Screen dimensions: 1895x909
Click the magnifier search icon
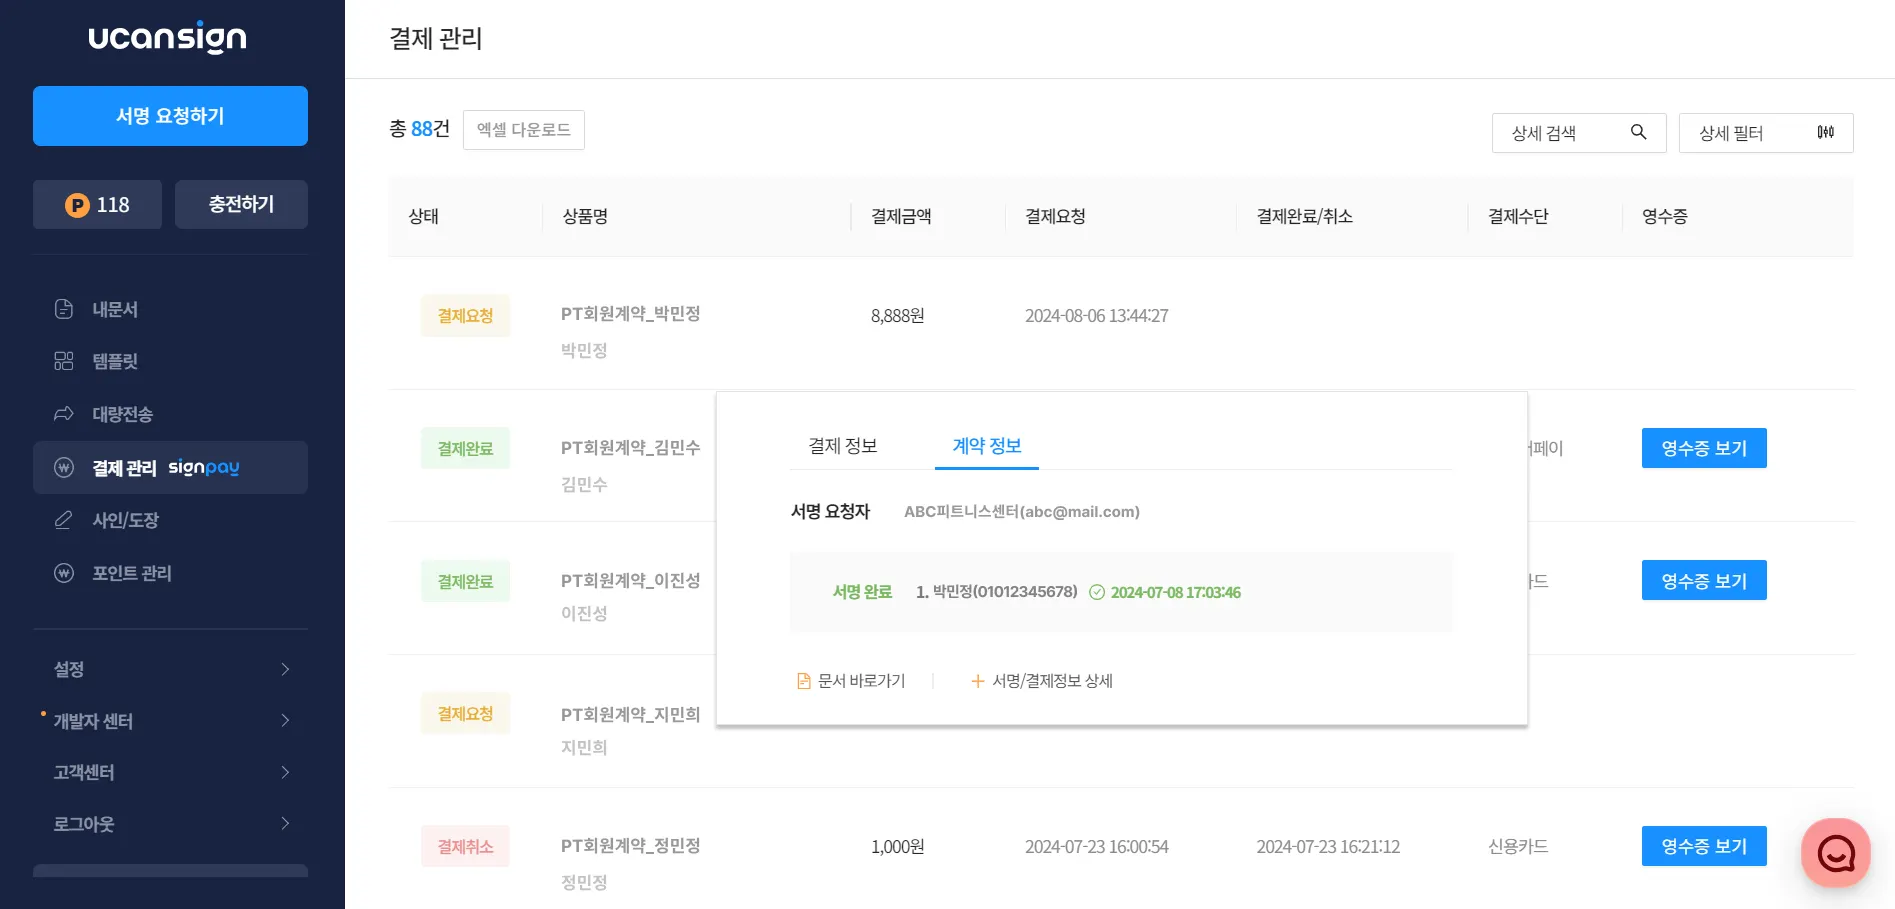tap(1638, 132)
